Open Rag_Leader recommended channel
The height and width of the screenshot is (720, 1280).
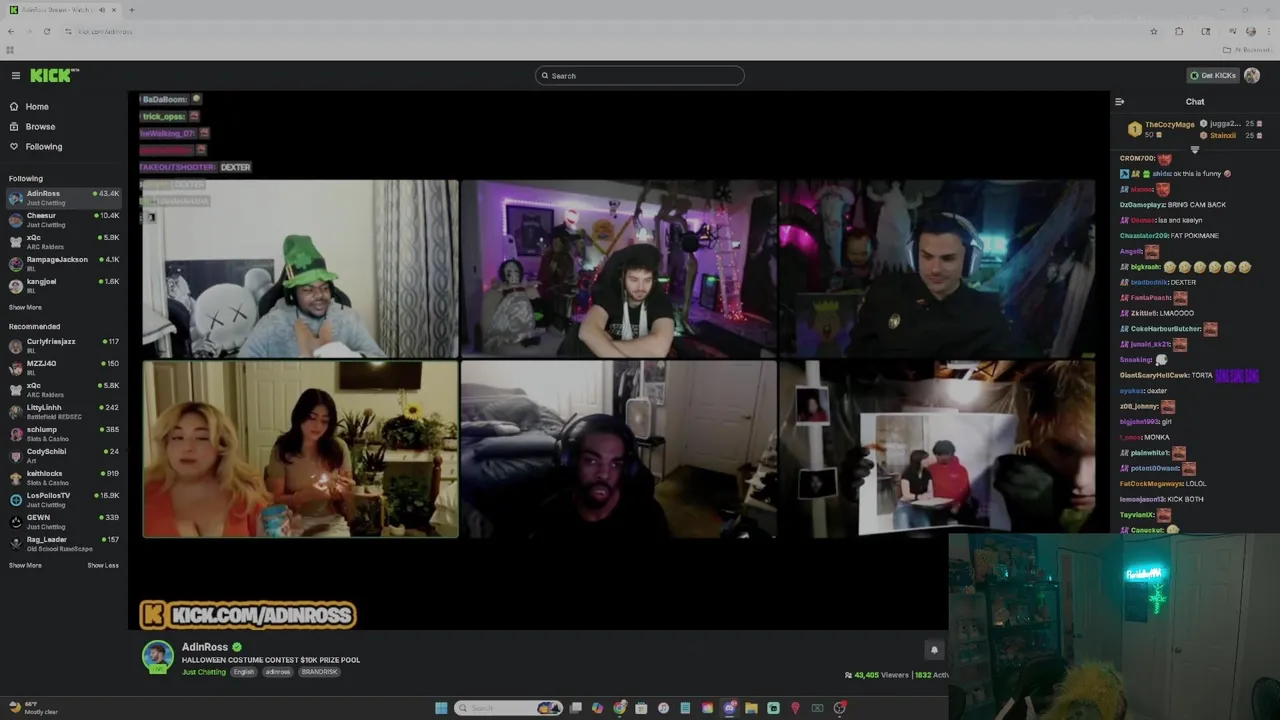63,544
